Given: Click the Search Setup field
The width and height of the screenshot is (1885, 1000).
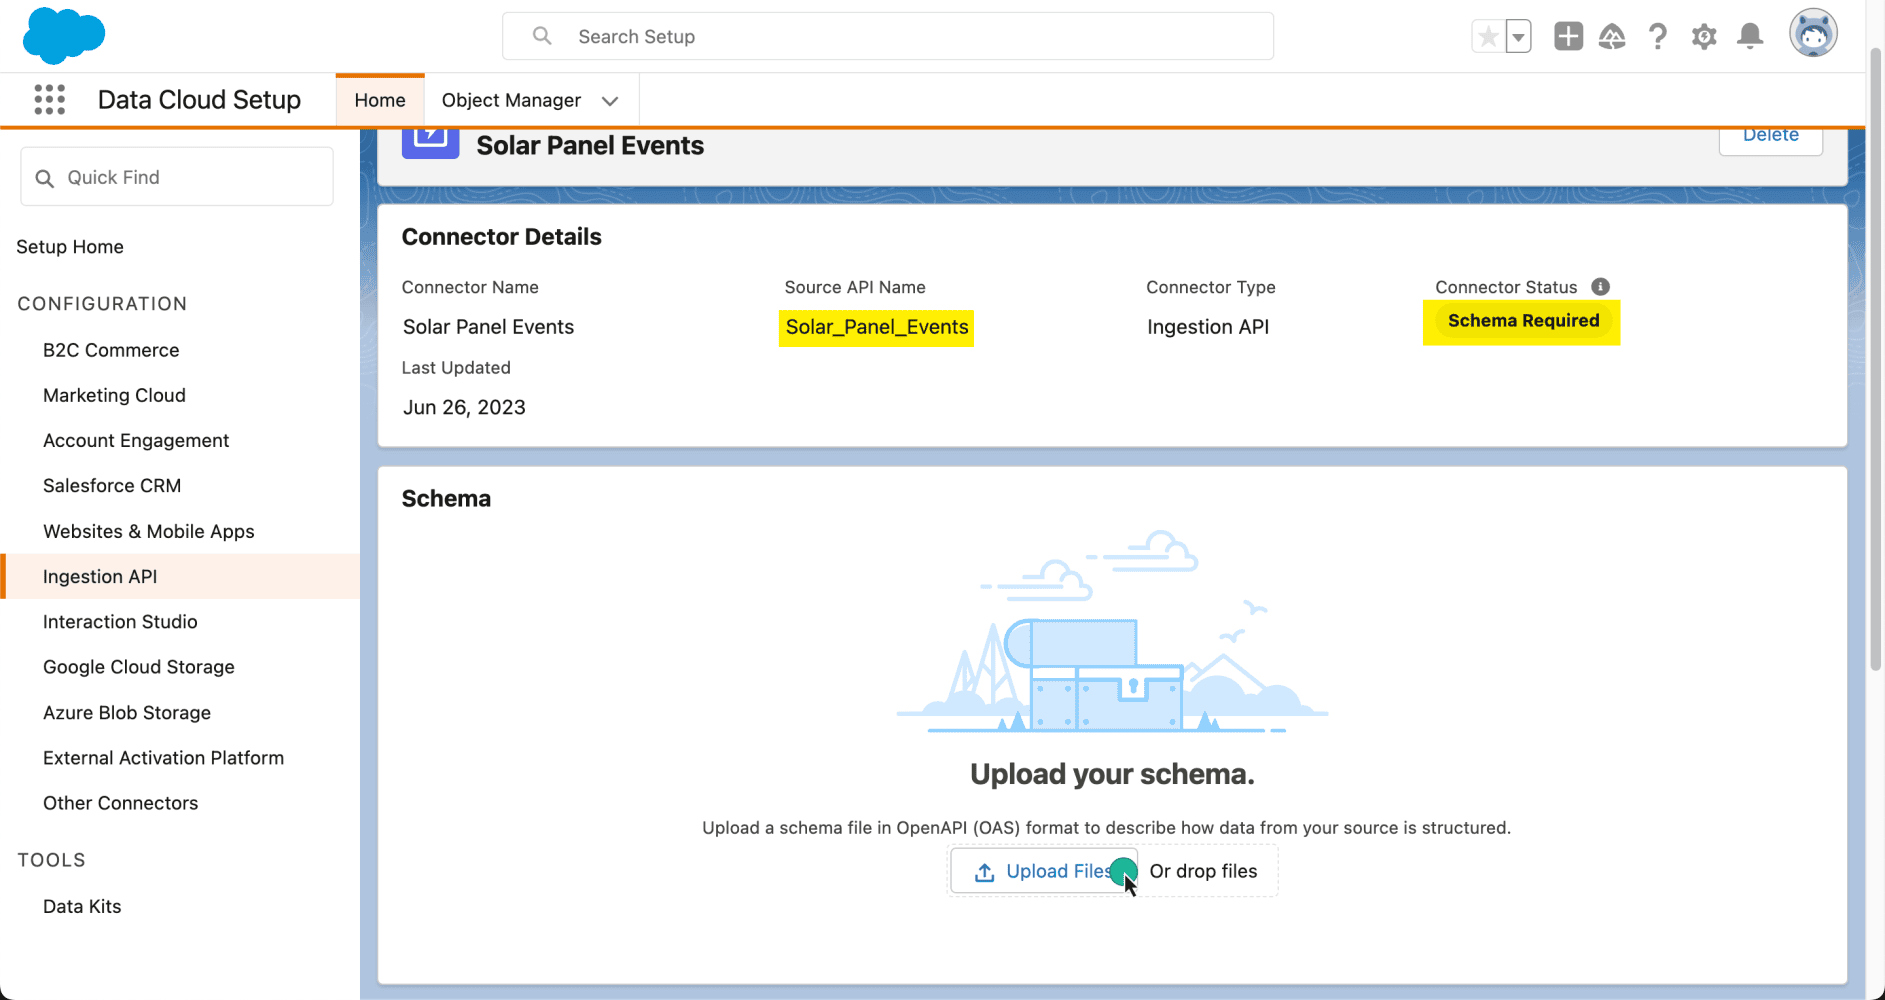Looking at the screenshot, I should 888,37.
